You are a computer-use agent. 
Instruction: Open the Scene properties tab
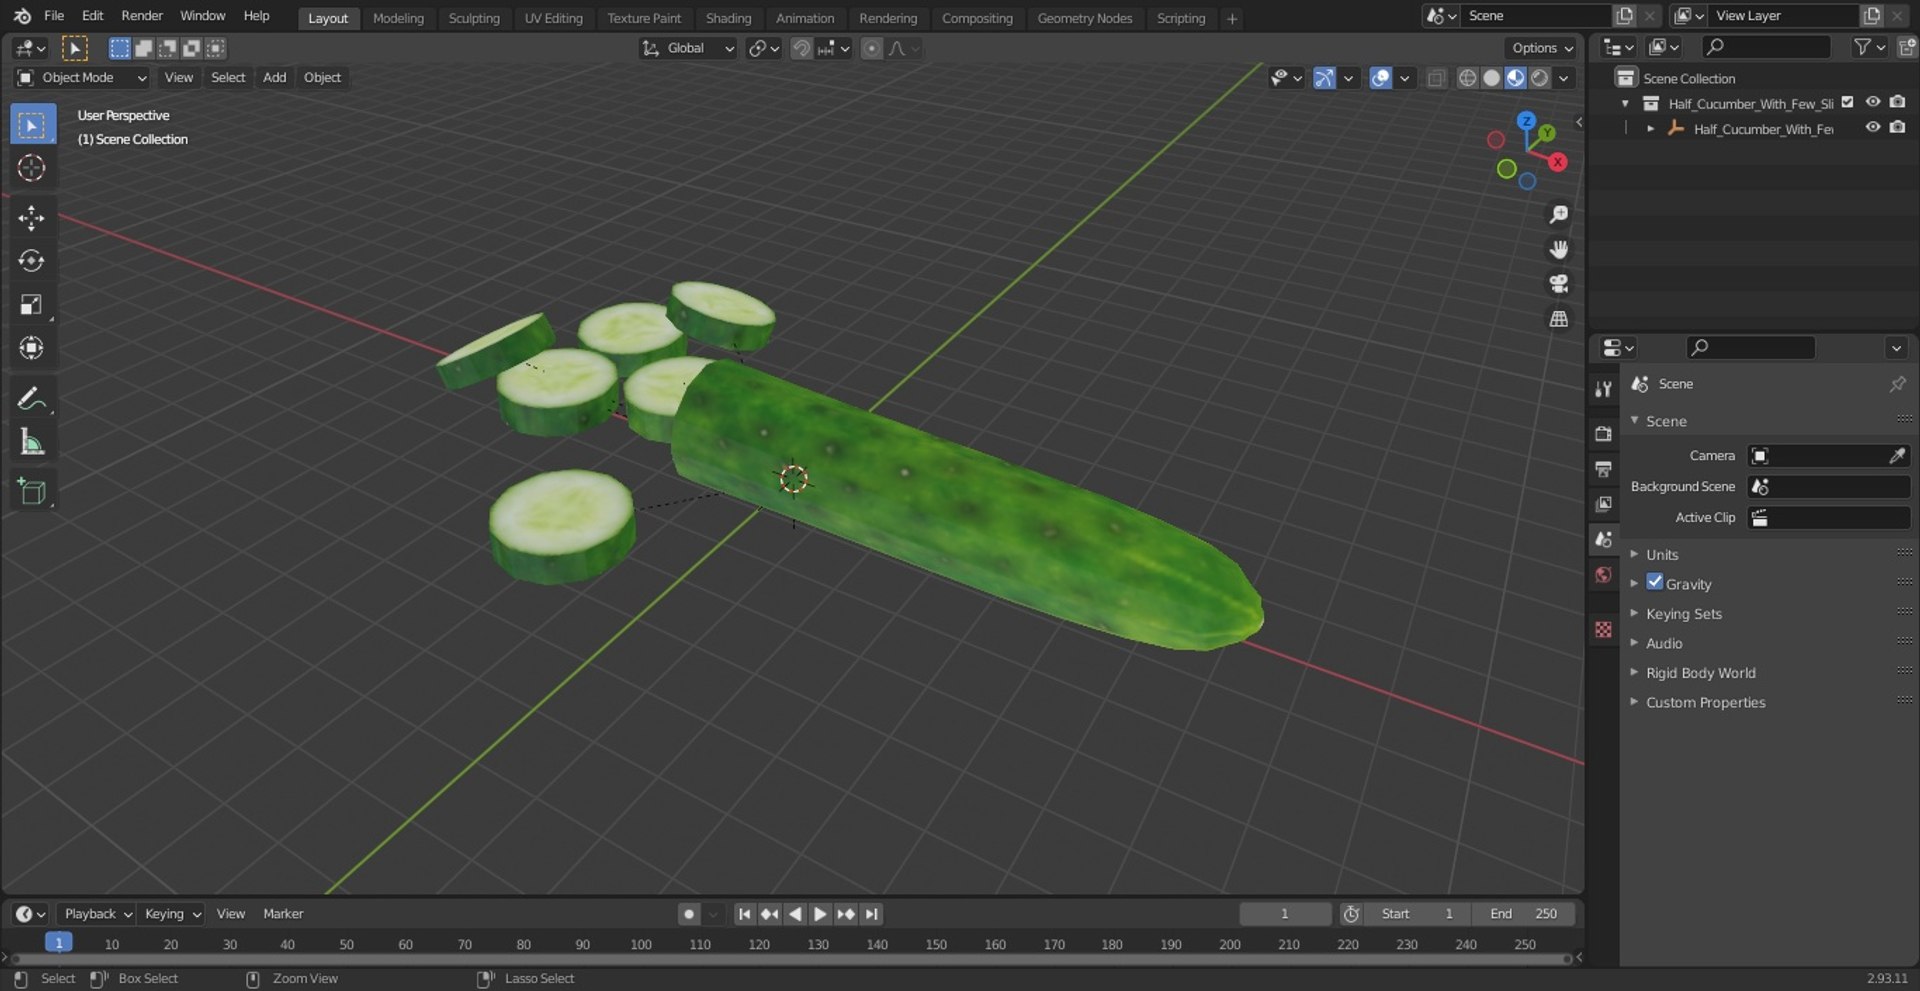coord(1604,539)
